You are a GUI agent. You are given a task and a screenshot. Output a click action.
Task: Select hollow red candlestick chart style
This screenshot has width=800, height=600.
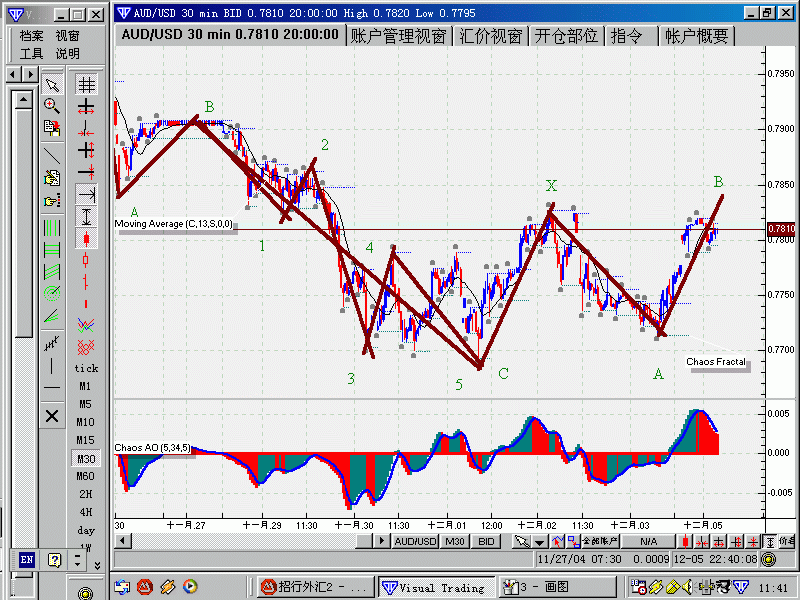click(86, 260)
